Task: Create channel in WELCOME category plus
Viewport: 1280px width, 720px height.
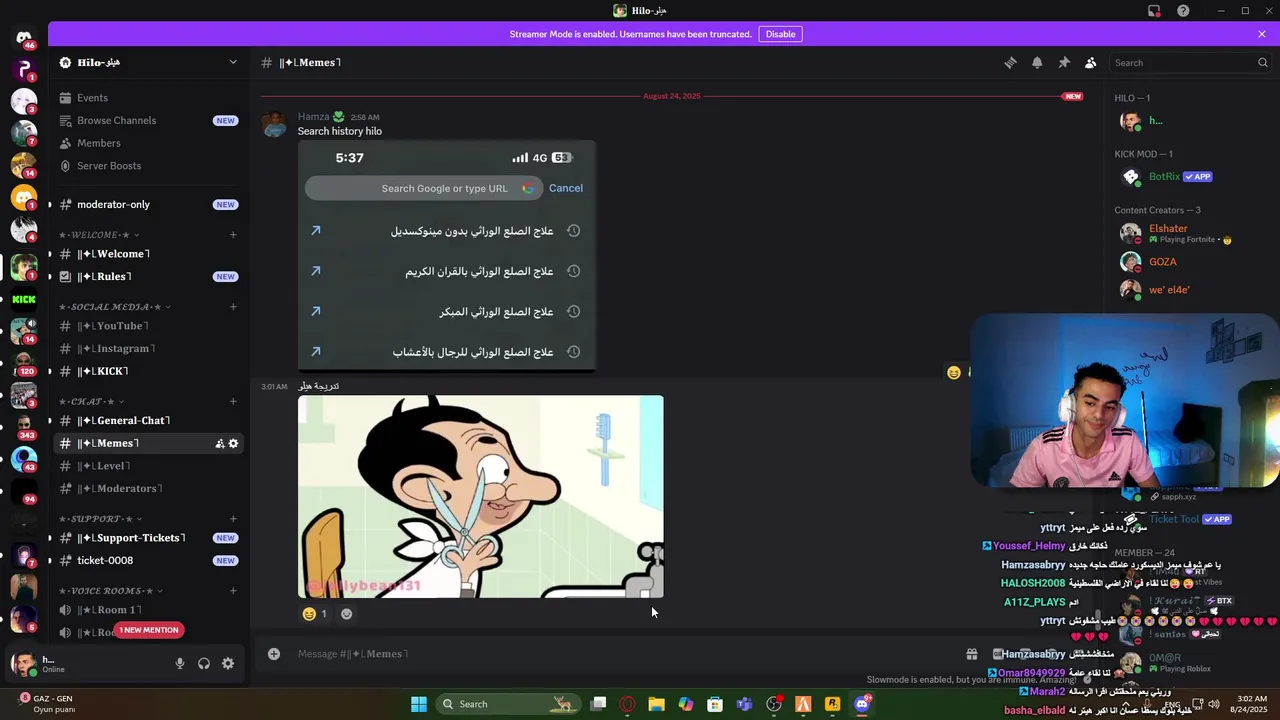Action: tap(233, 235)
